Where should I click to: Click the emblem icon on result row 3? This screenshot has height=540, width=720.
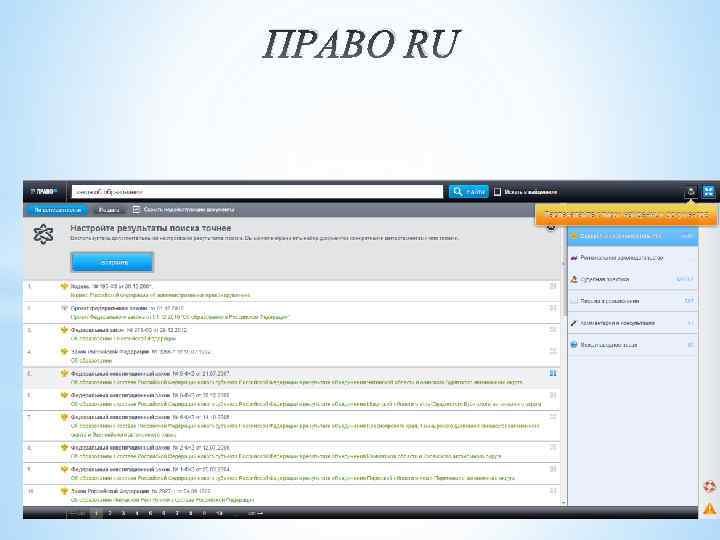[64, 330]
